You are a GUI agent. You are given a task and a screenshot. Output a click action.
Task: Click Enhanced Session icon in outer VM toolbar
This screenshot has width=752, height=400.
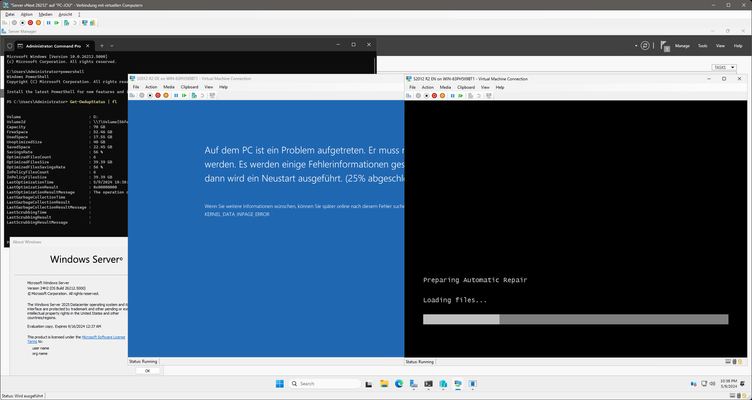(x=85, y=23)
